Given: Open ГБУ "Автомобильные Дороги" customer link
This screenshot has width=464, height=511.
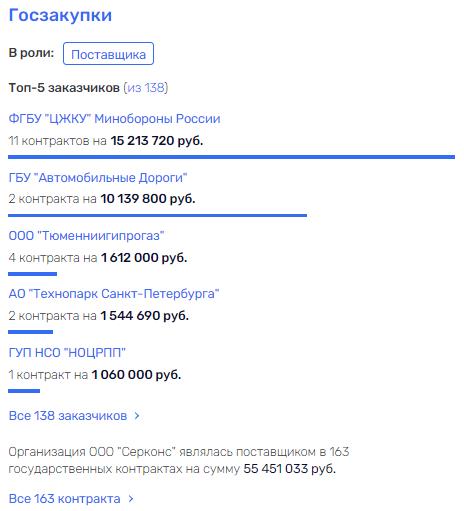Looking at the screenshot, I should (x=98, y=177).
